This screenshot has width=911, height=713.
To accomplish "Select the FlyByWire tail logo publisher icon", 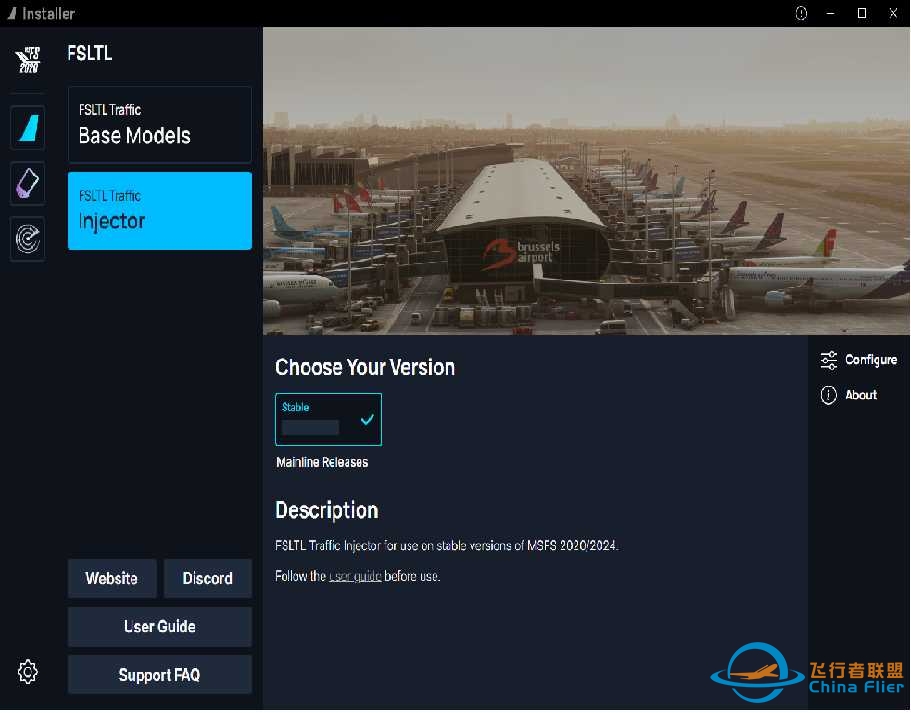I will pyautogui.click(x=28, y=127).
